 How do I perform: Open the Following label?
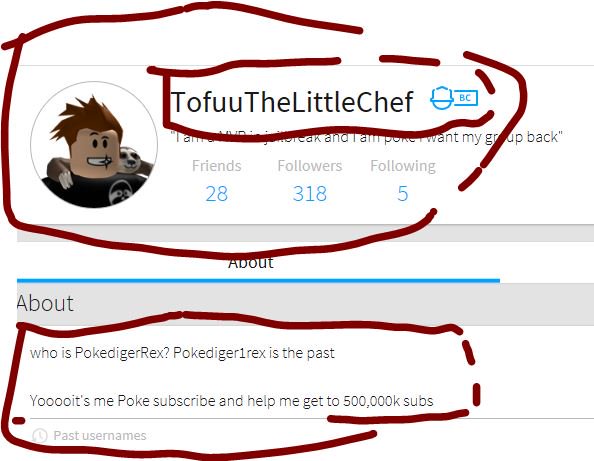pyautogui.click(x=403, y=166)
